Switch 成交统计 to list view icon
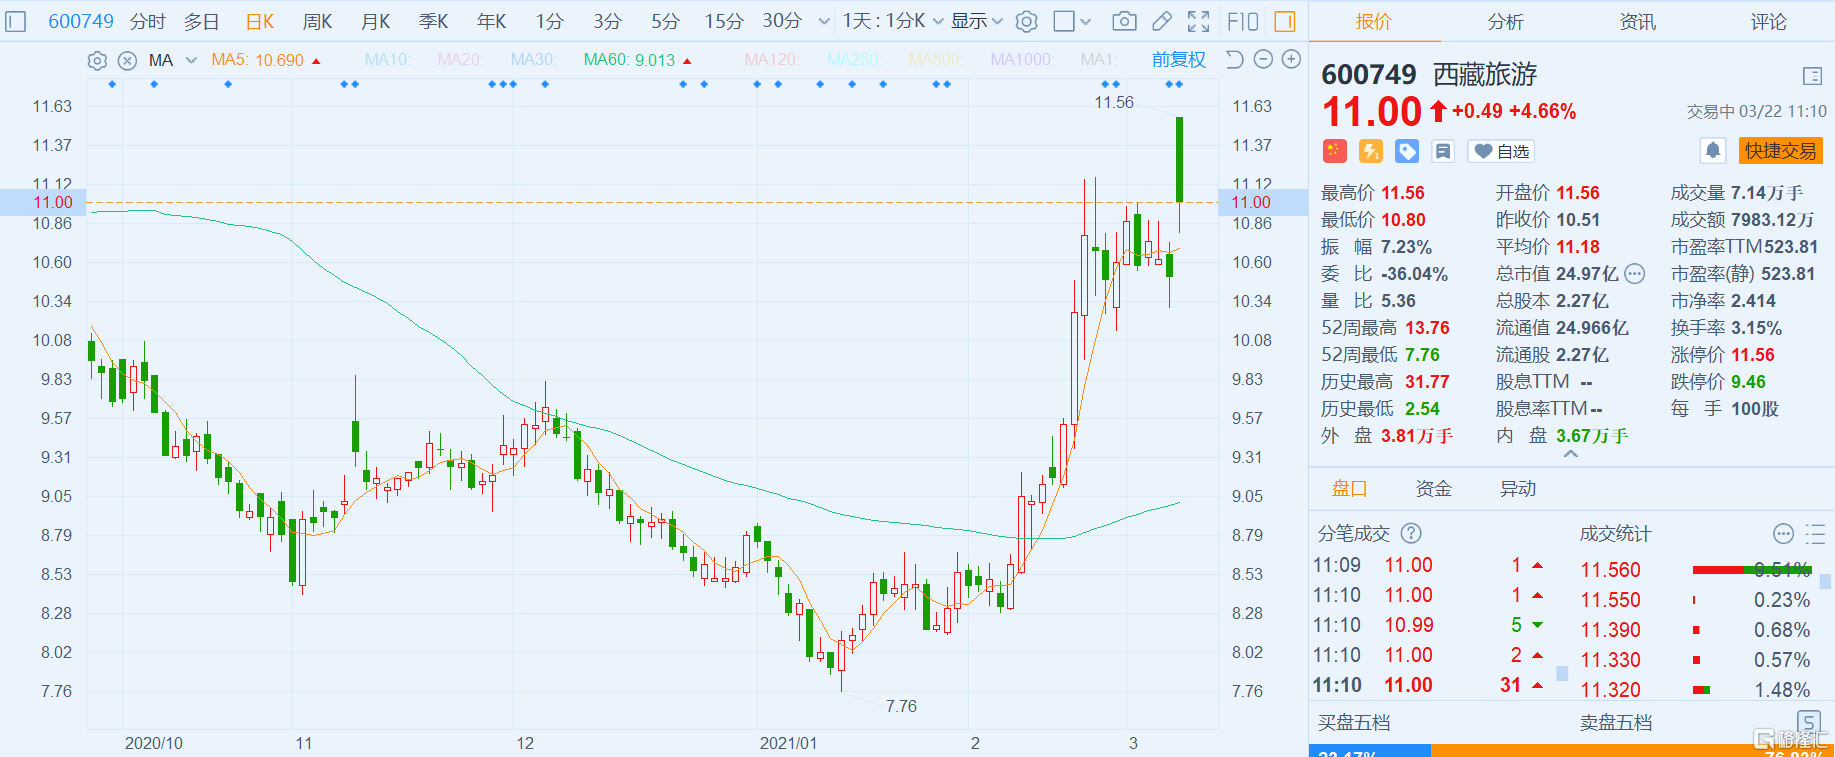The image size is (1835, 757). pyautogui.click(x=1816, y=534)
